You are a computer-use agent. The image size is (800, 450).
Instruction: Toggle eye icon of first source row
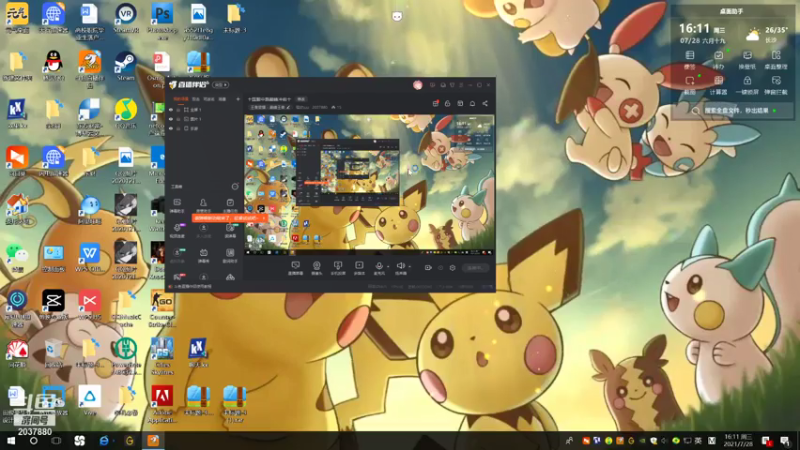[171, 110]
